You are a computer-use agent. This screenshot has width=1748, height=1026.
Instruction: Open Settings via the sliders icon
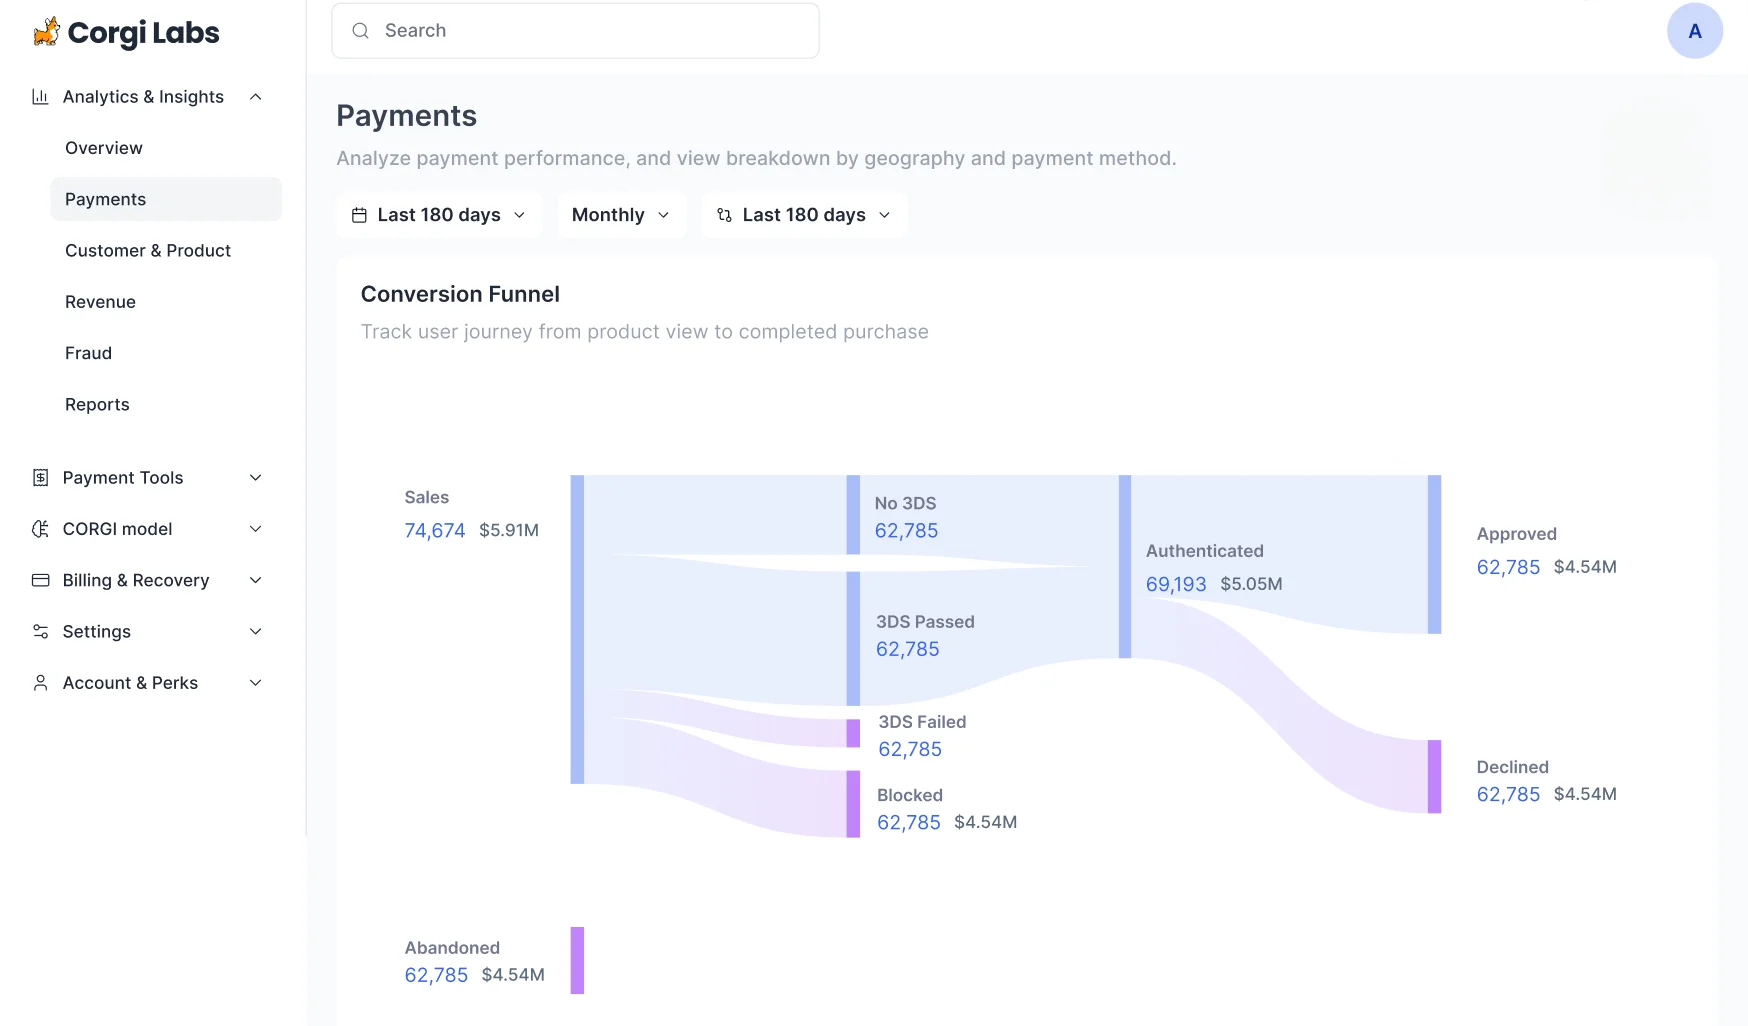[x=40, y=631]
